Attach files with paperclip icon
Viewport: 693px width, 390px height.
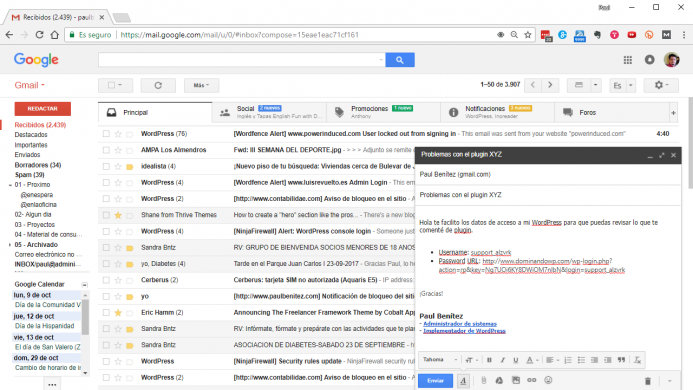484,380
